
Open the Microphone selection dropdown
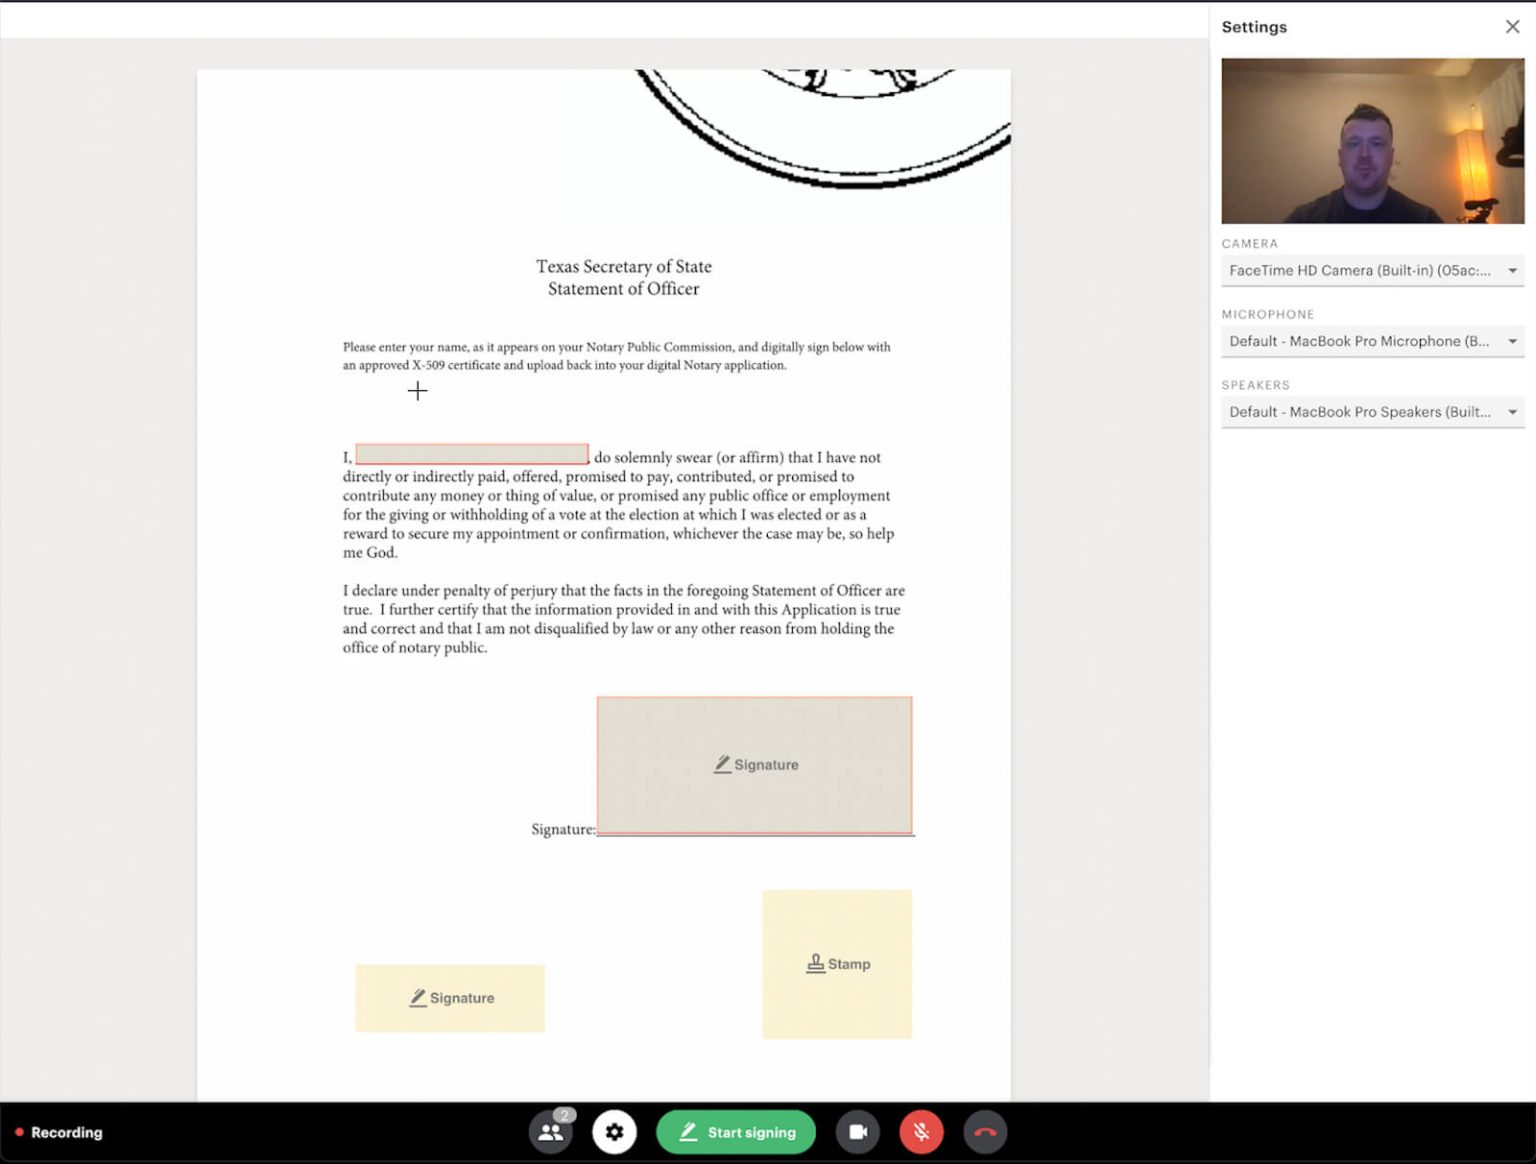coord(1372,341)
